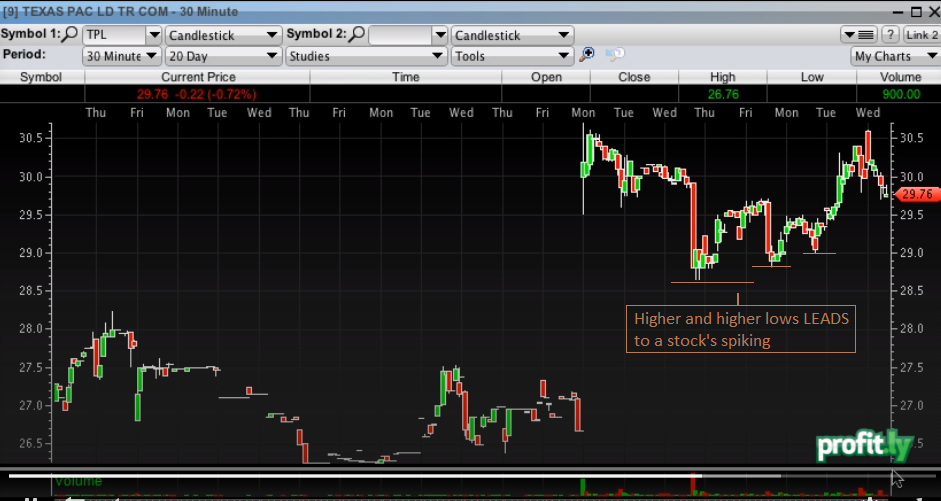This screenshot has width=941, height=501.
Task: Click the High column header
Action: click(723, 77)
